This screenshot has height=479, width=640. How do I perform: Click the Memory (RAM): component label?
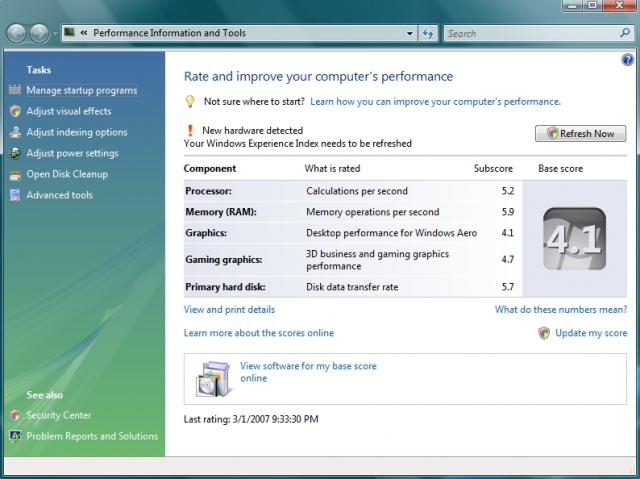221,212
